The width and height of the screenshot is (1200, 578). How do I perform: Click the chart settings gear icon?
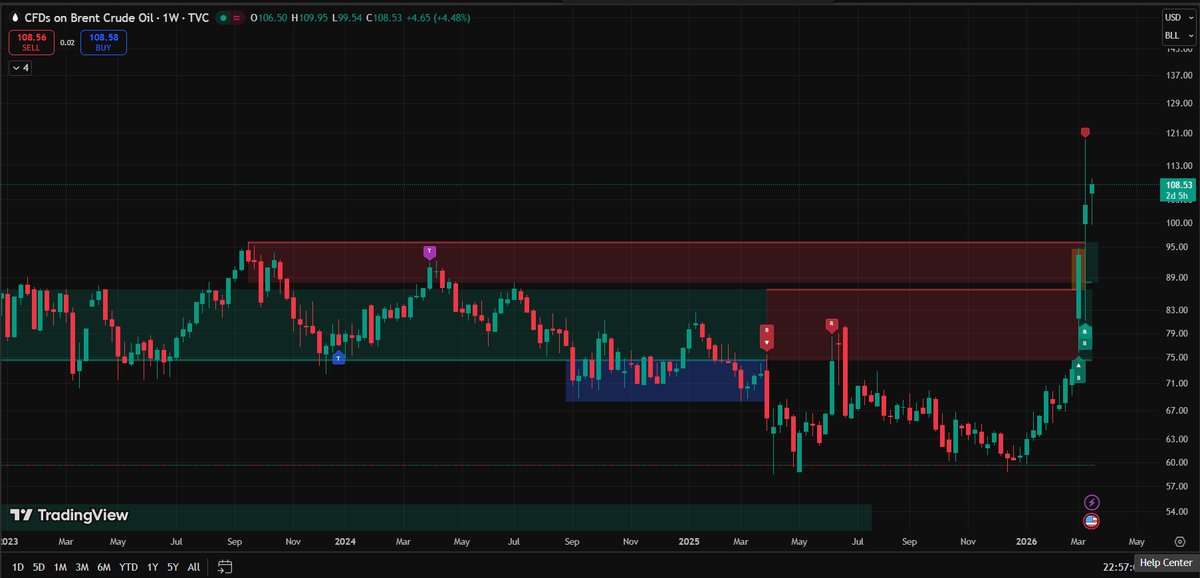click(1180, 541)
